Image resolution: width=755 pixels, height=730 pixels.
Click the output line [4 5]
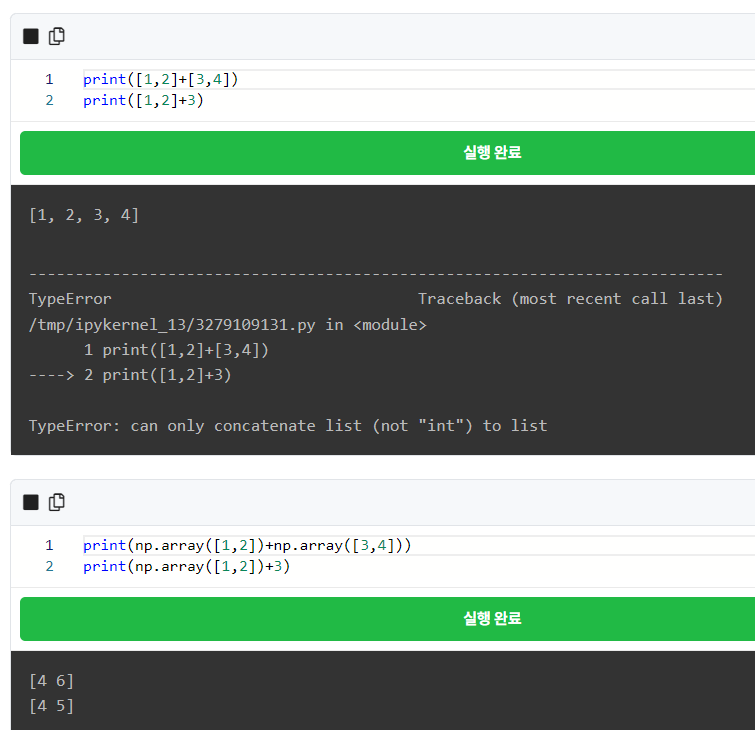click(x=52, y=706)
